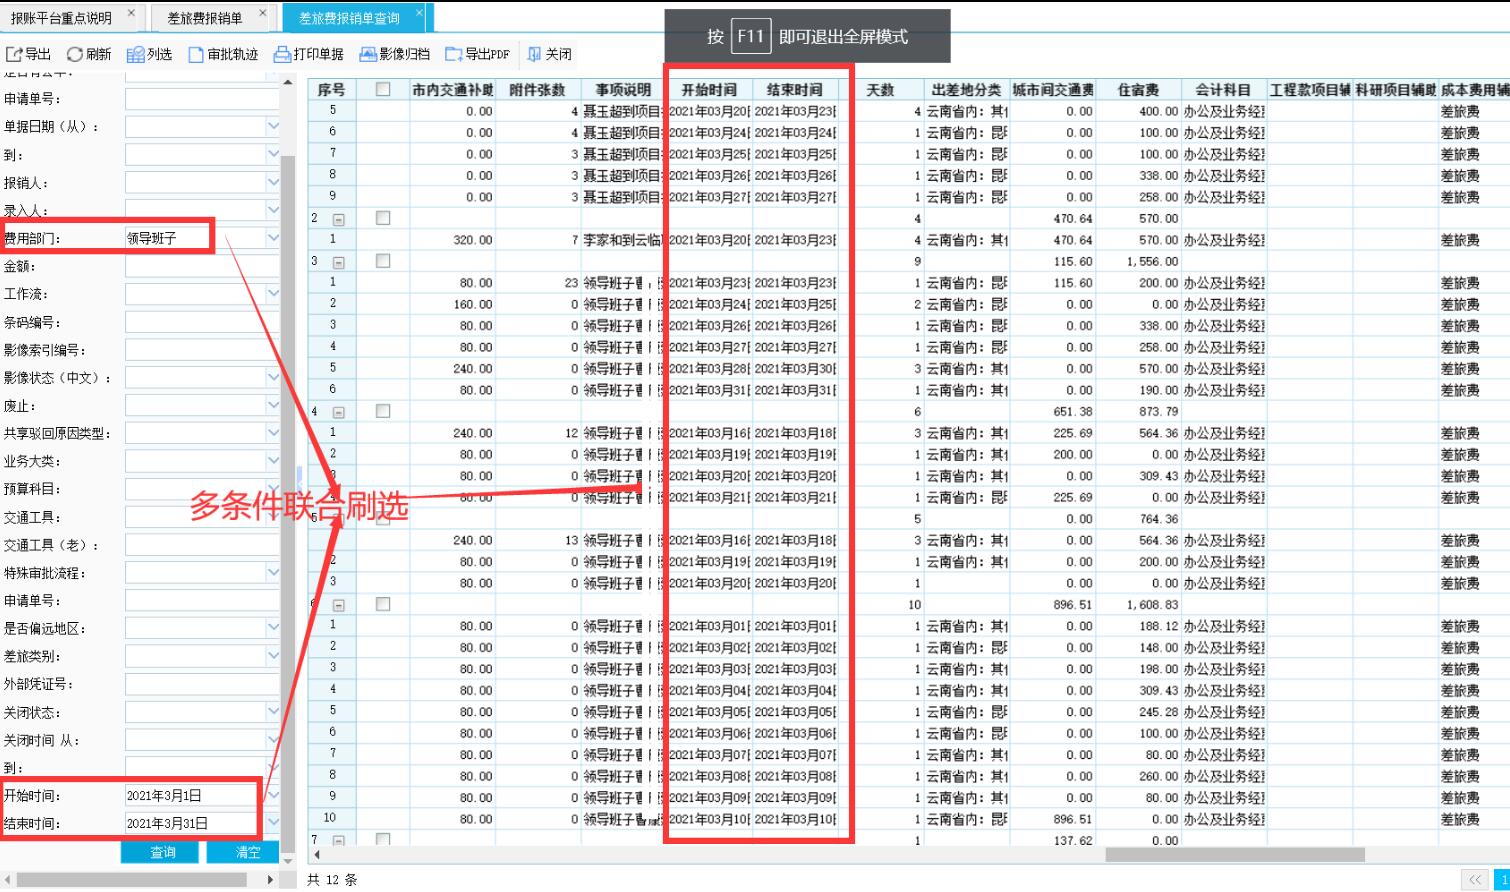
Task: Switch to the 差旅费报销单 tab
Action: click(x=205, y=18)
